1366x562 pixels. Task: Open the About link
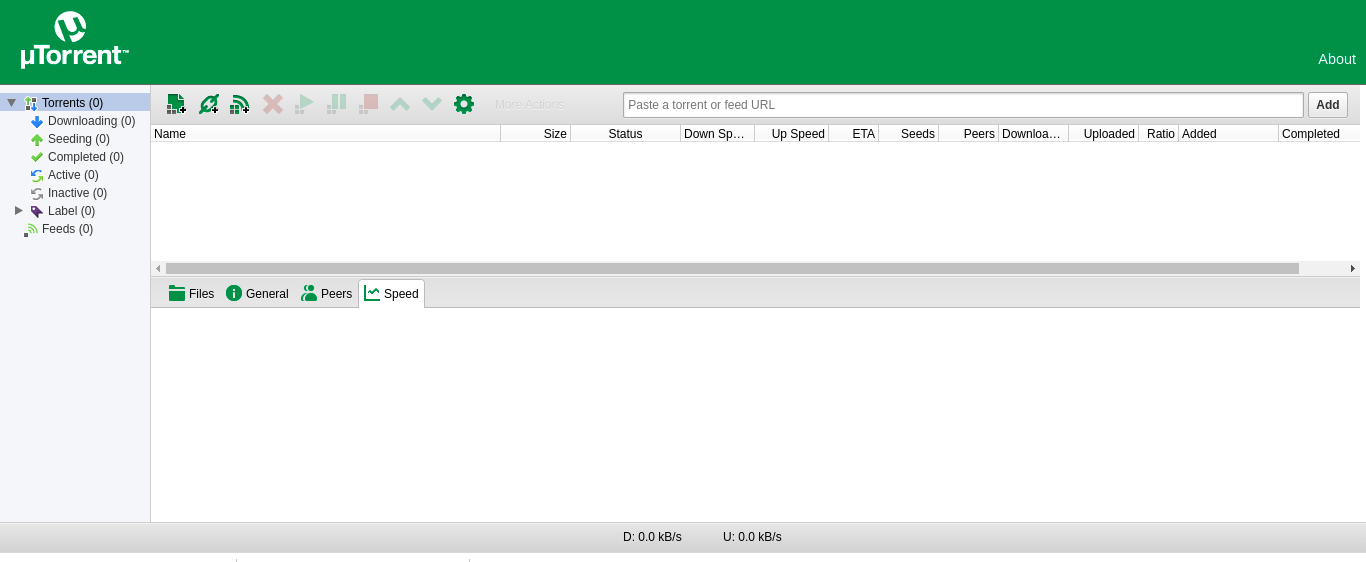pyautogui.click(x=1336, y=59)
